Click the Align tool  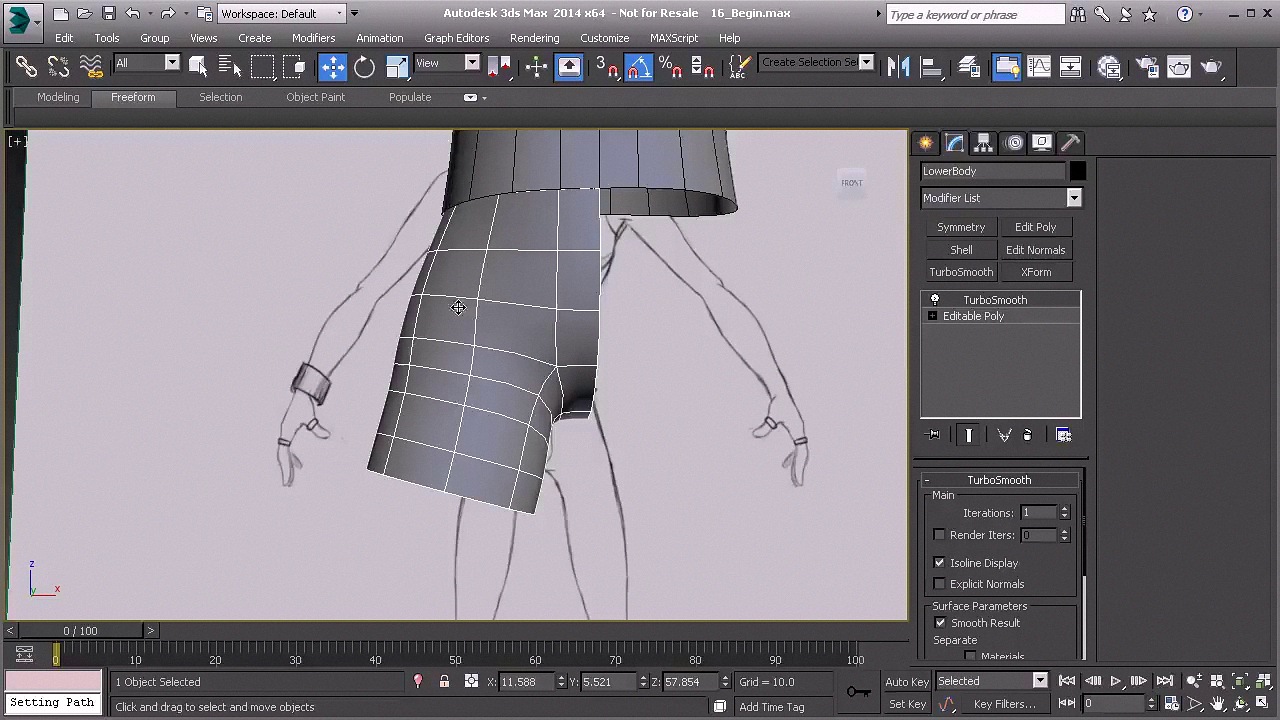click(931, 67)
